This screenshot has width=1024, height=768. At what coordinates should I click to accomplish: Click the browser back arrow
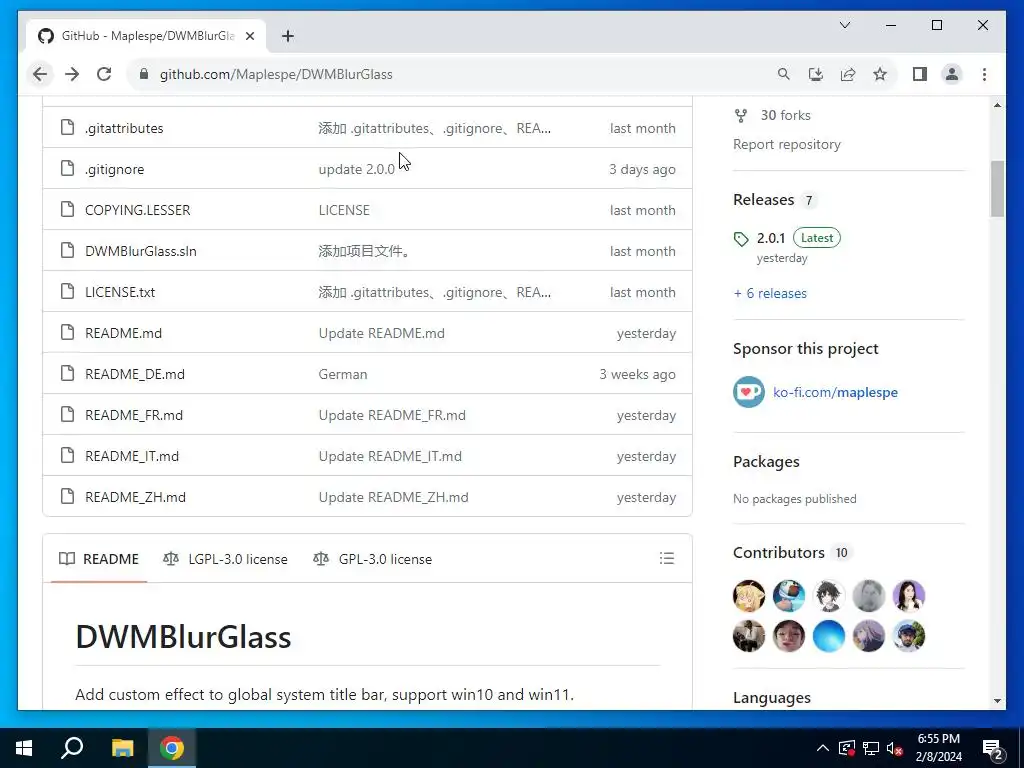(40, 74)
